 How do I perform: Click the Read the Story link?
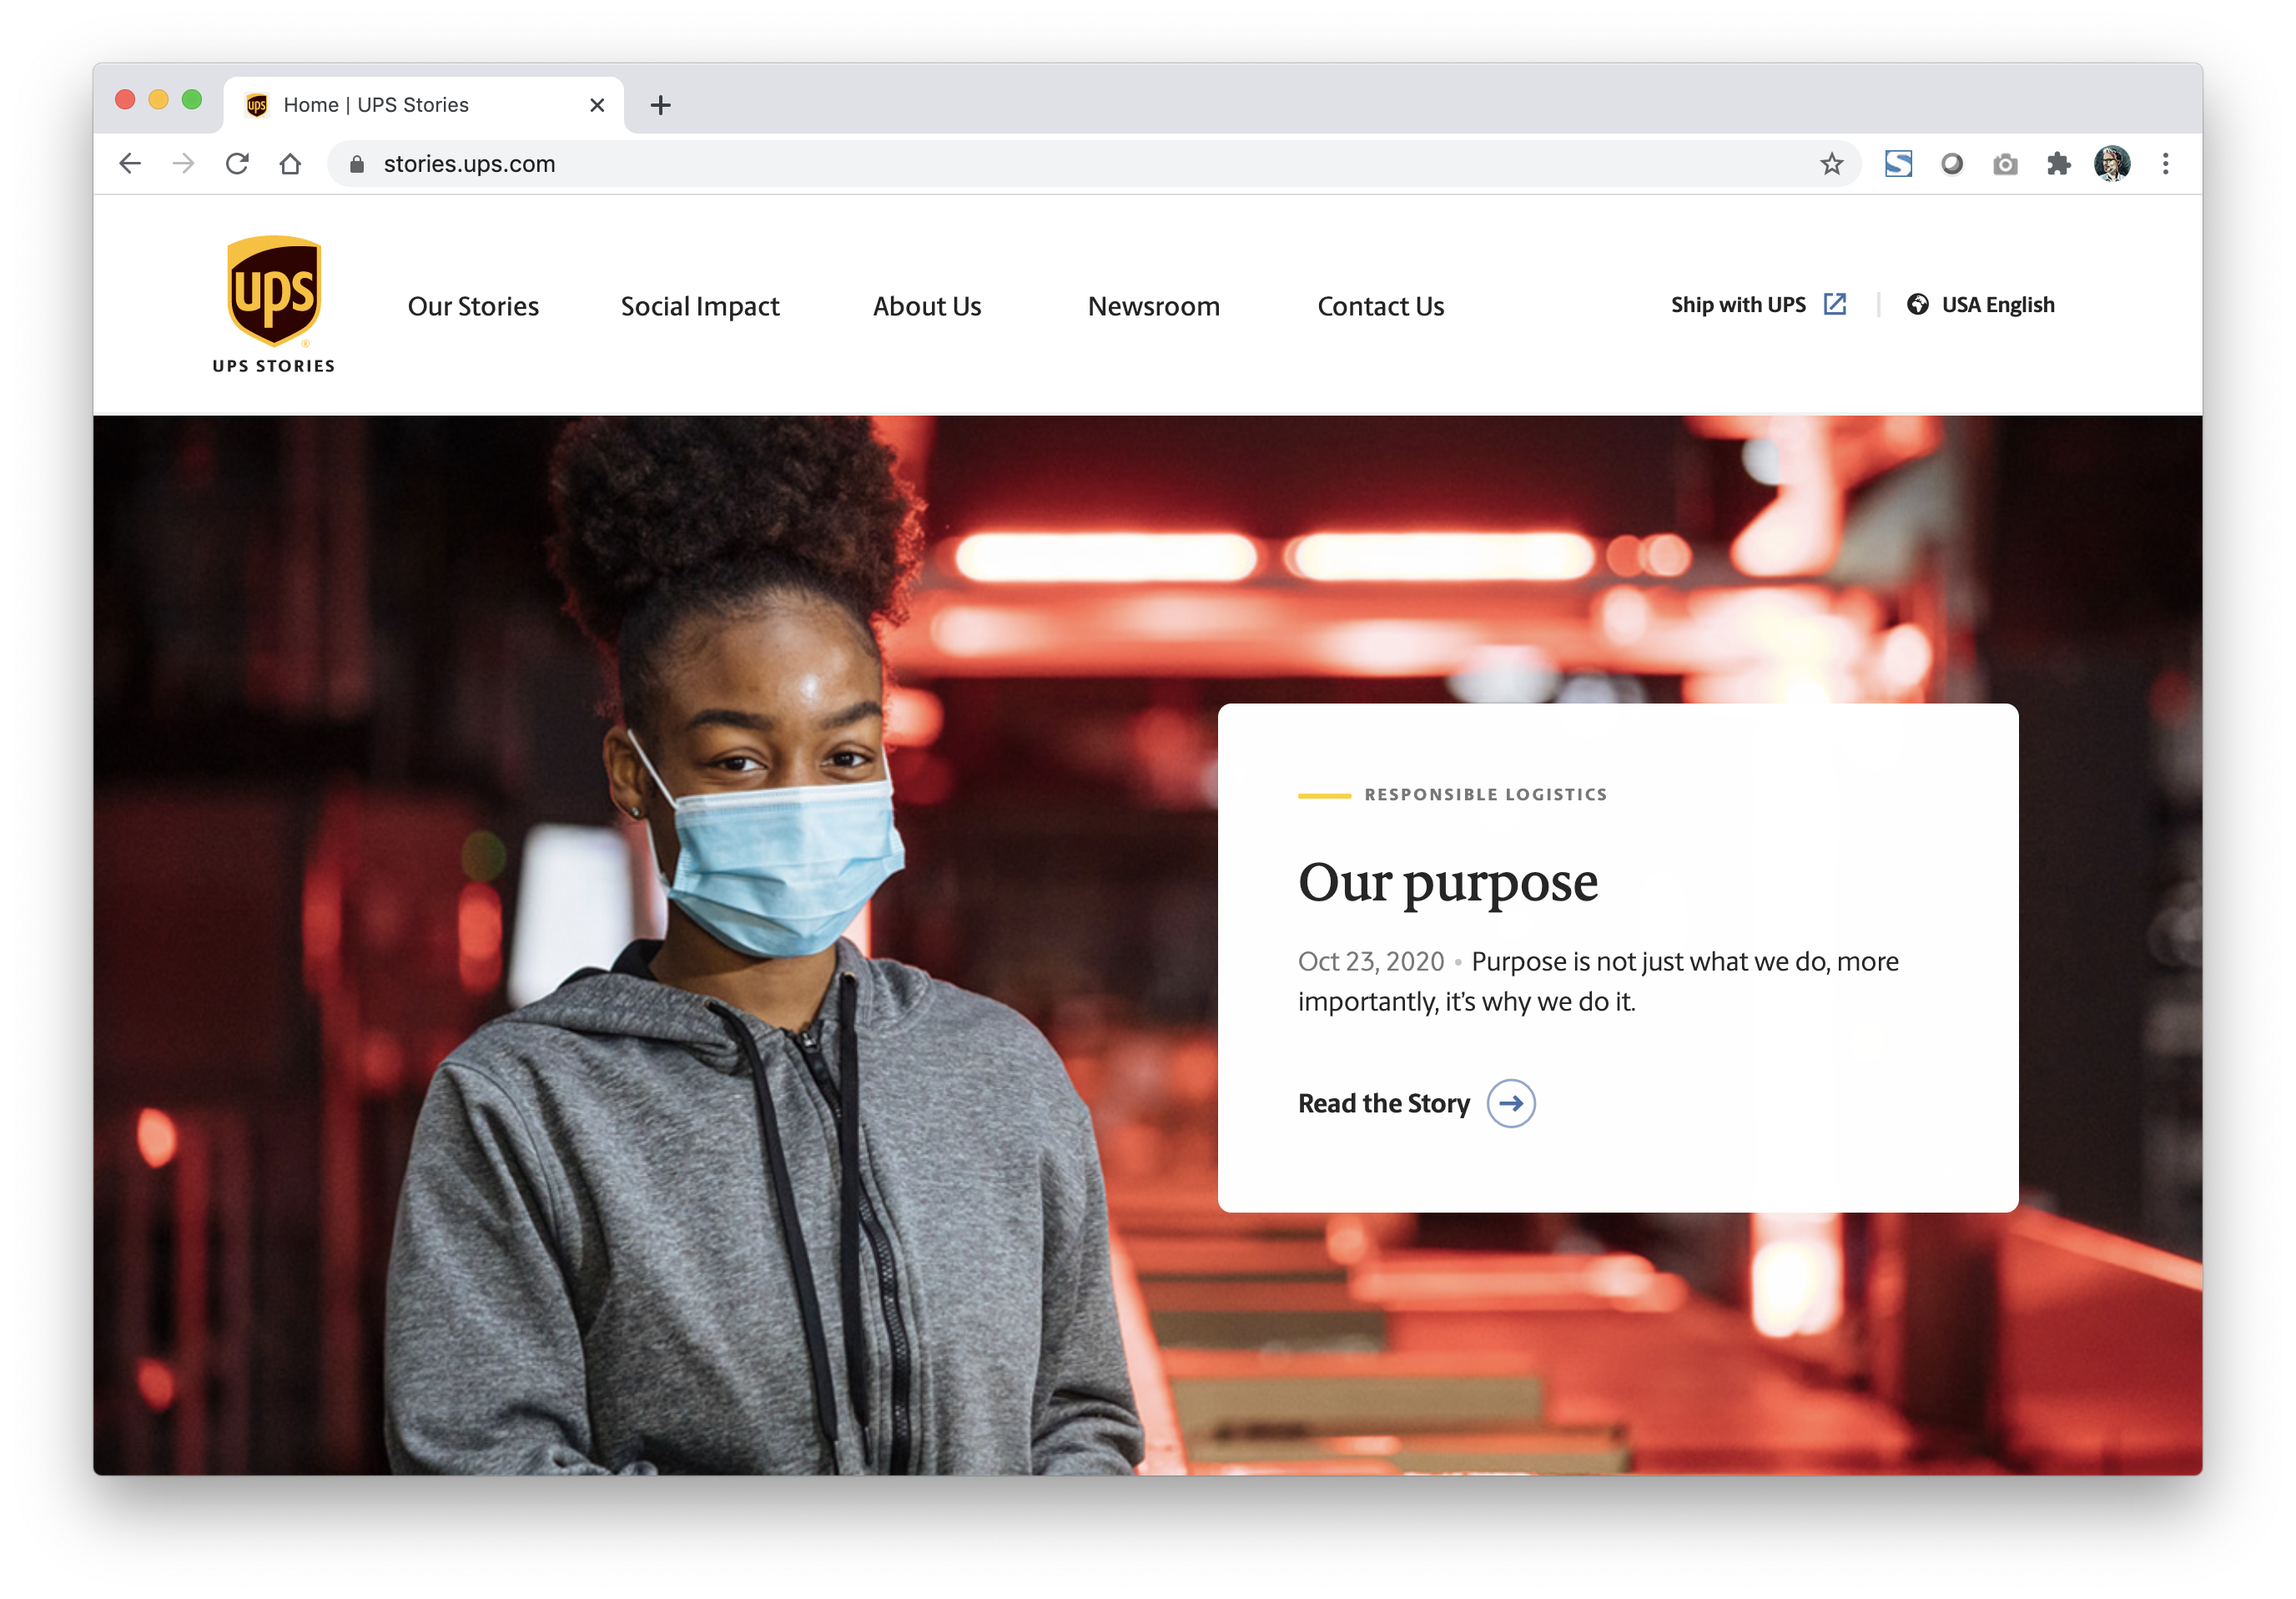point(1383,1103)
